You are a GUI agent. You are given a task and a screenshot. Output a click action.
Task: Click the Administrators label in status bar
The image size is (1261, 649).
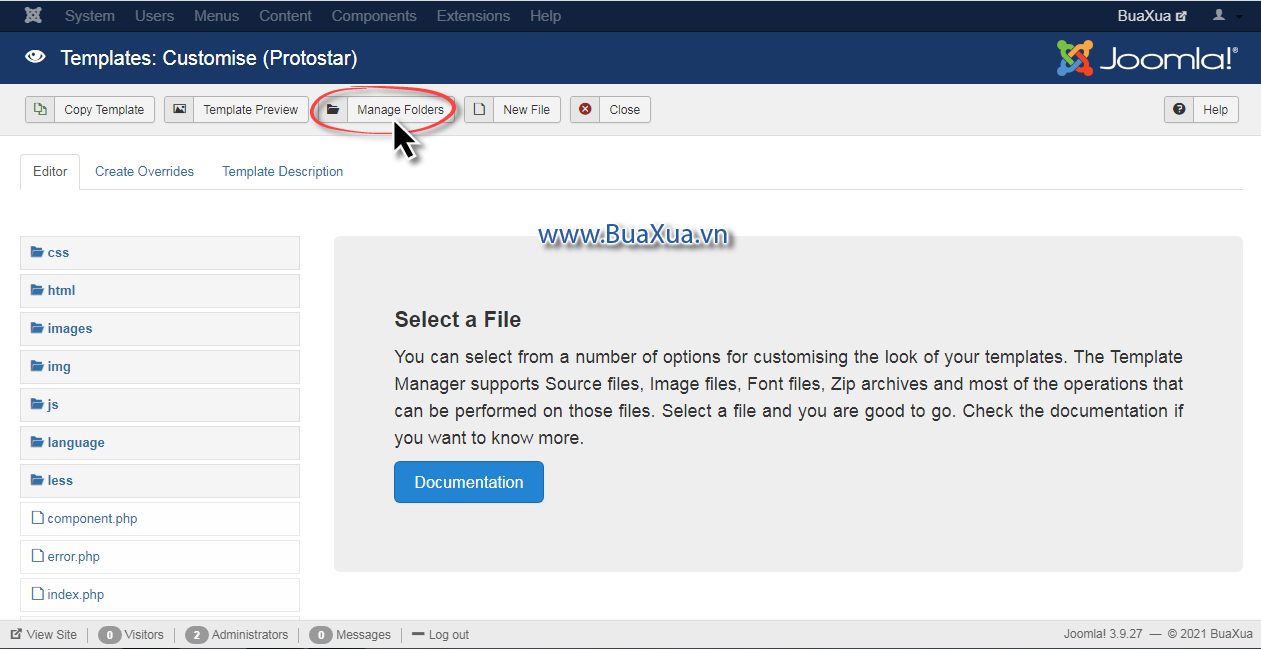point(250,635)
